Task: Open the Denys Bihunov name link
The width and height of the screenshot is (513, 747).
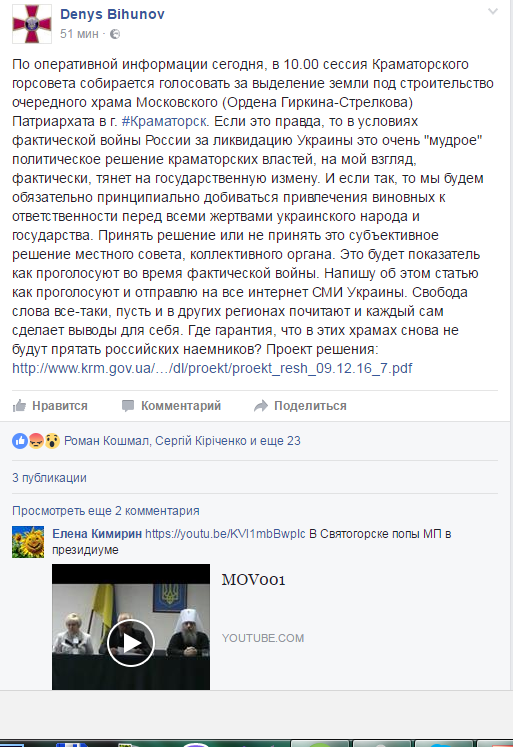Action: coord(112,14)
